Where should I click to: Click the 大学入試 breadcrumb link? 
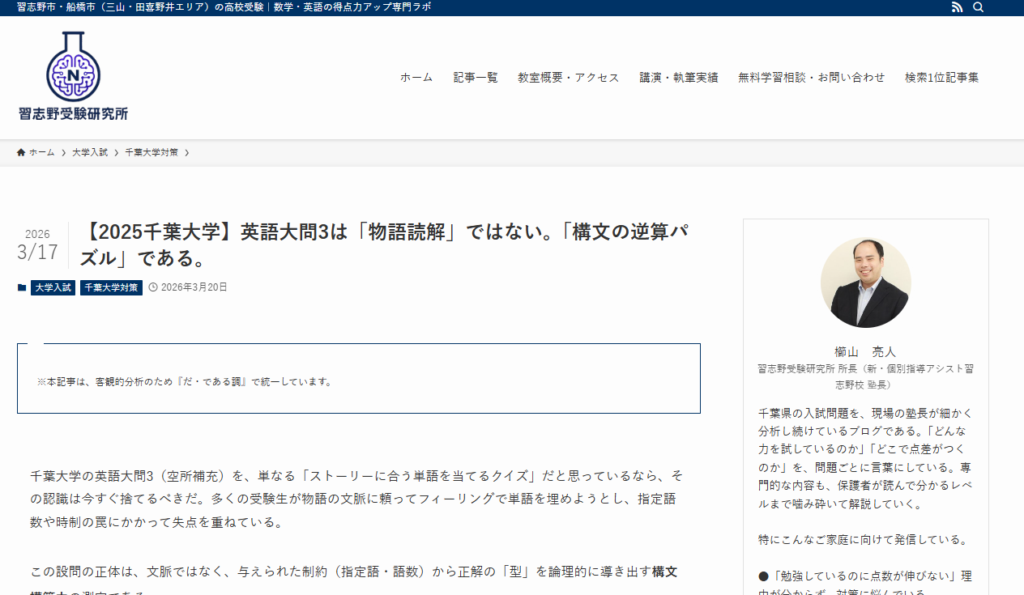click(89, 152)
